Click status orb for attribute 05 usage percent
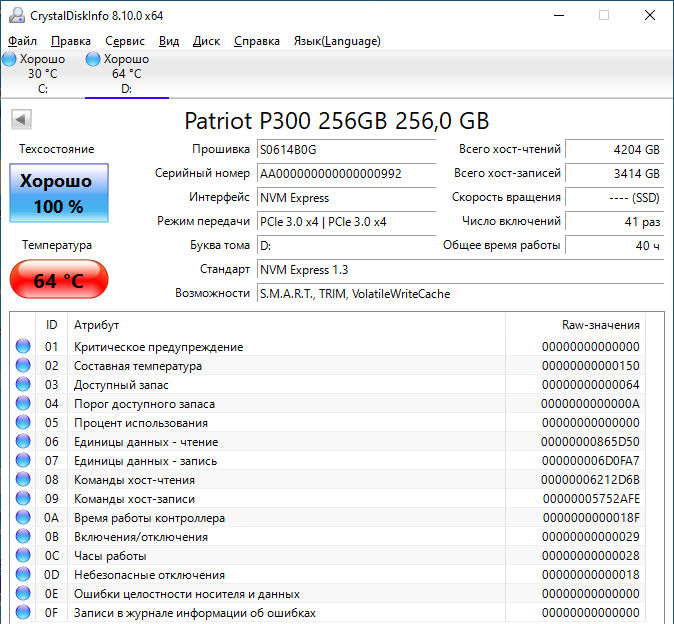The height and width of the screenshot is (624, 674). click(x=23, y=423)
